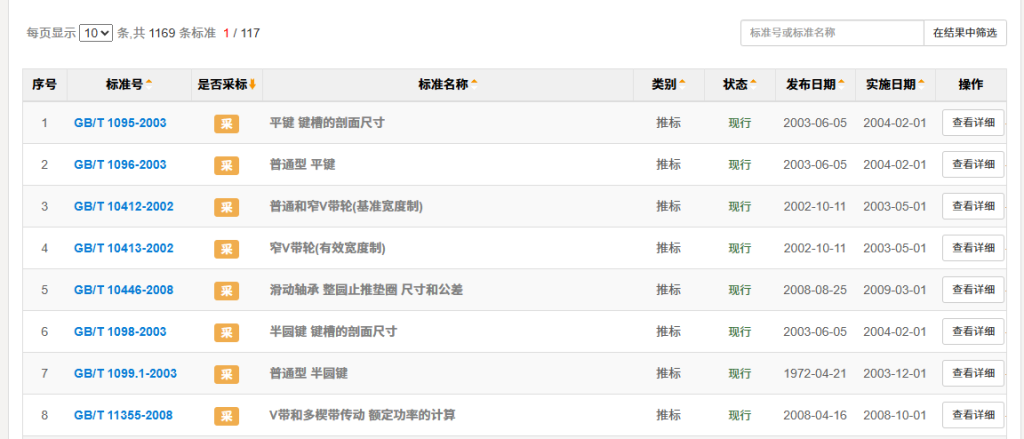The image size is (1024, 439).
Task: Sort by 是否采标 column arrow
Action: (x=252, y=85)
